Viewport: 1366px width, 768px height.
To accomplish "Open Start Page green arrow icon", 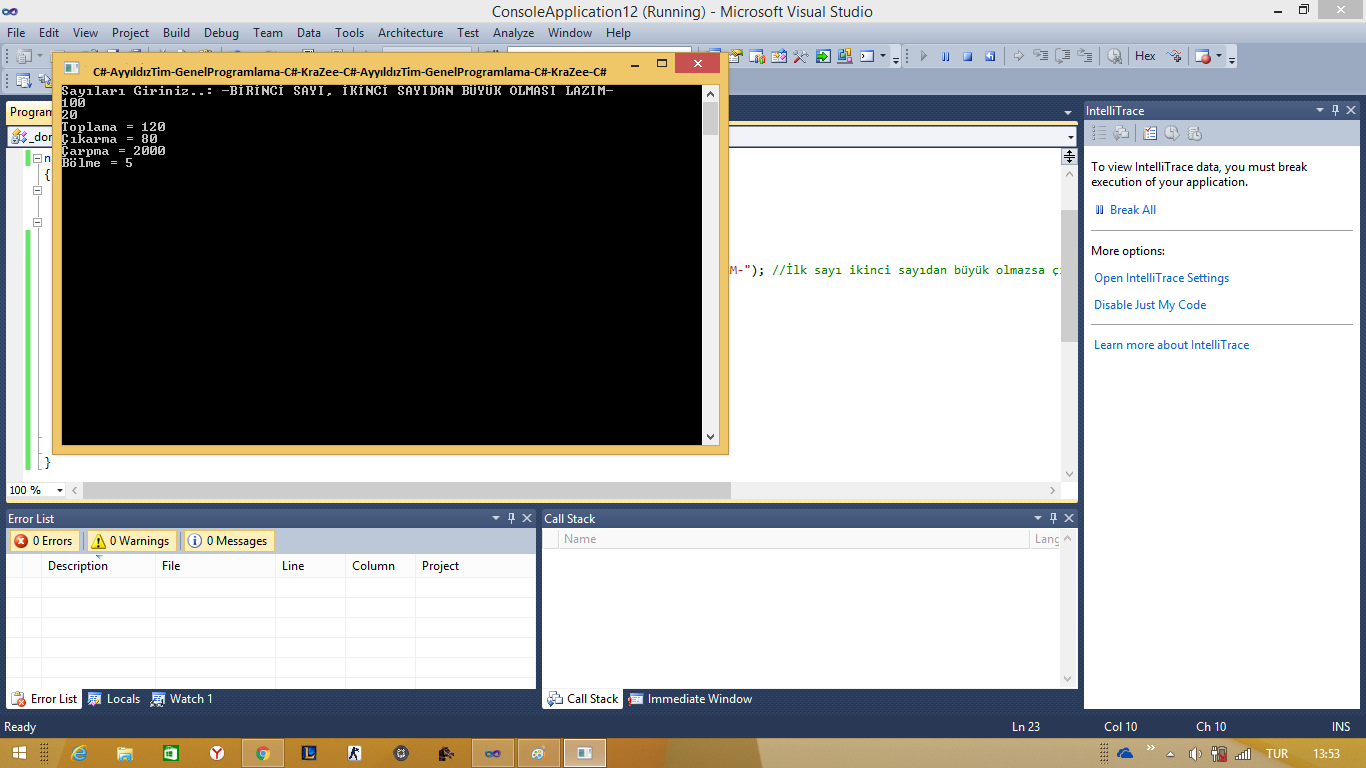I will pos(823,56).
